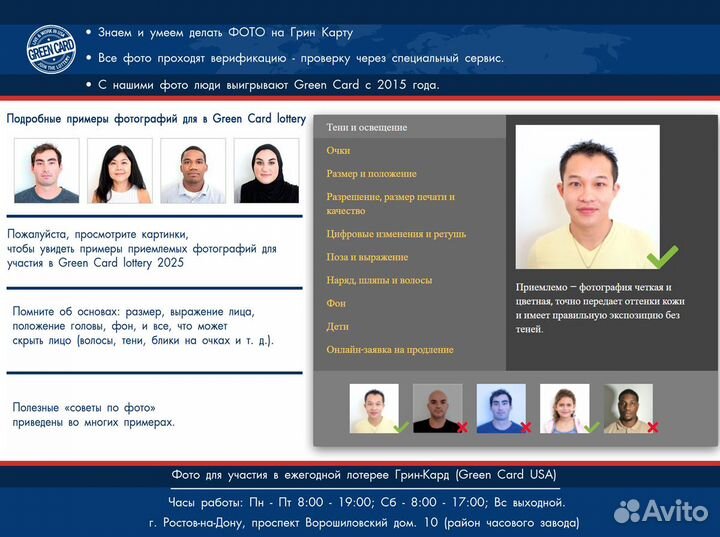Click the Green Card round stamp logo
This screenshot has width=720, height=537.
51,49
